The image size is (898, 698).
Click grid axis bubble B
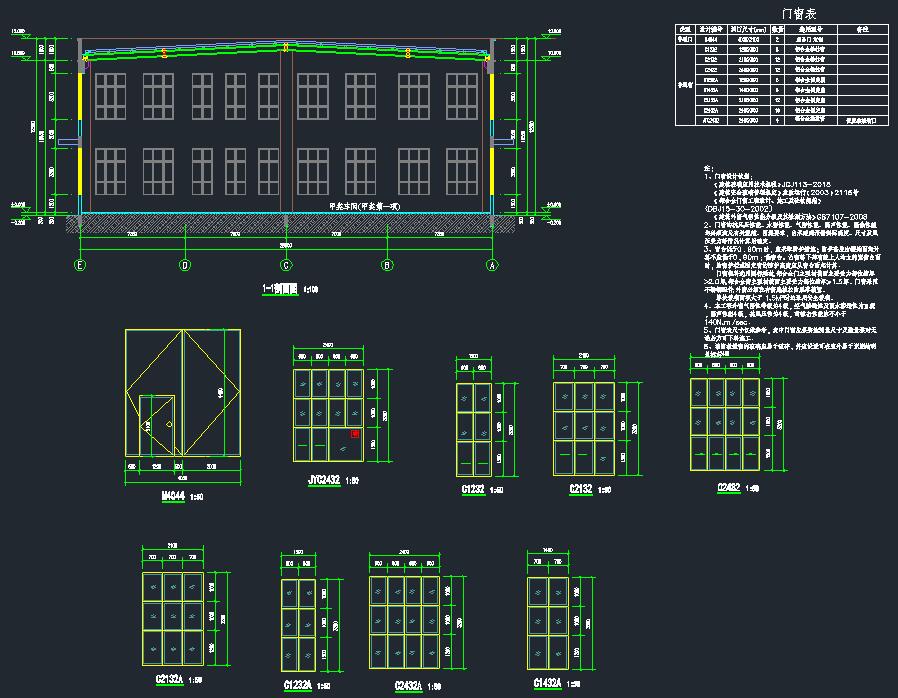(x=388, y=265)
